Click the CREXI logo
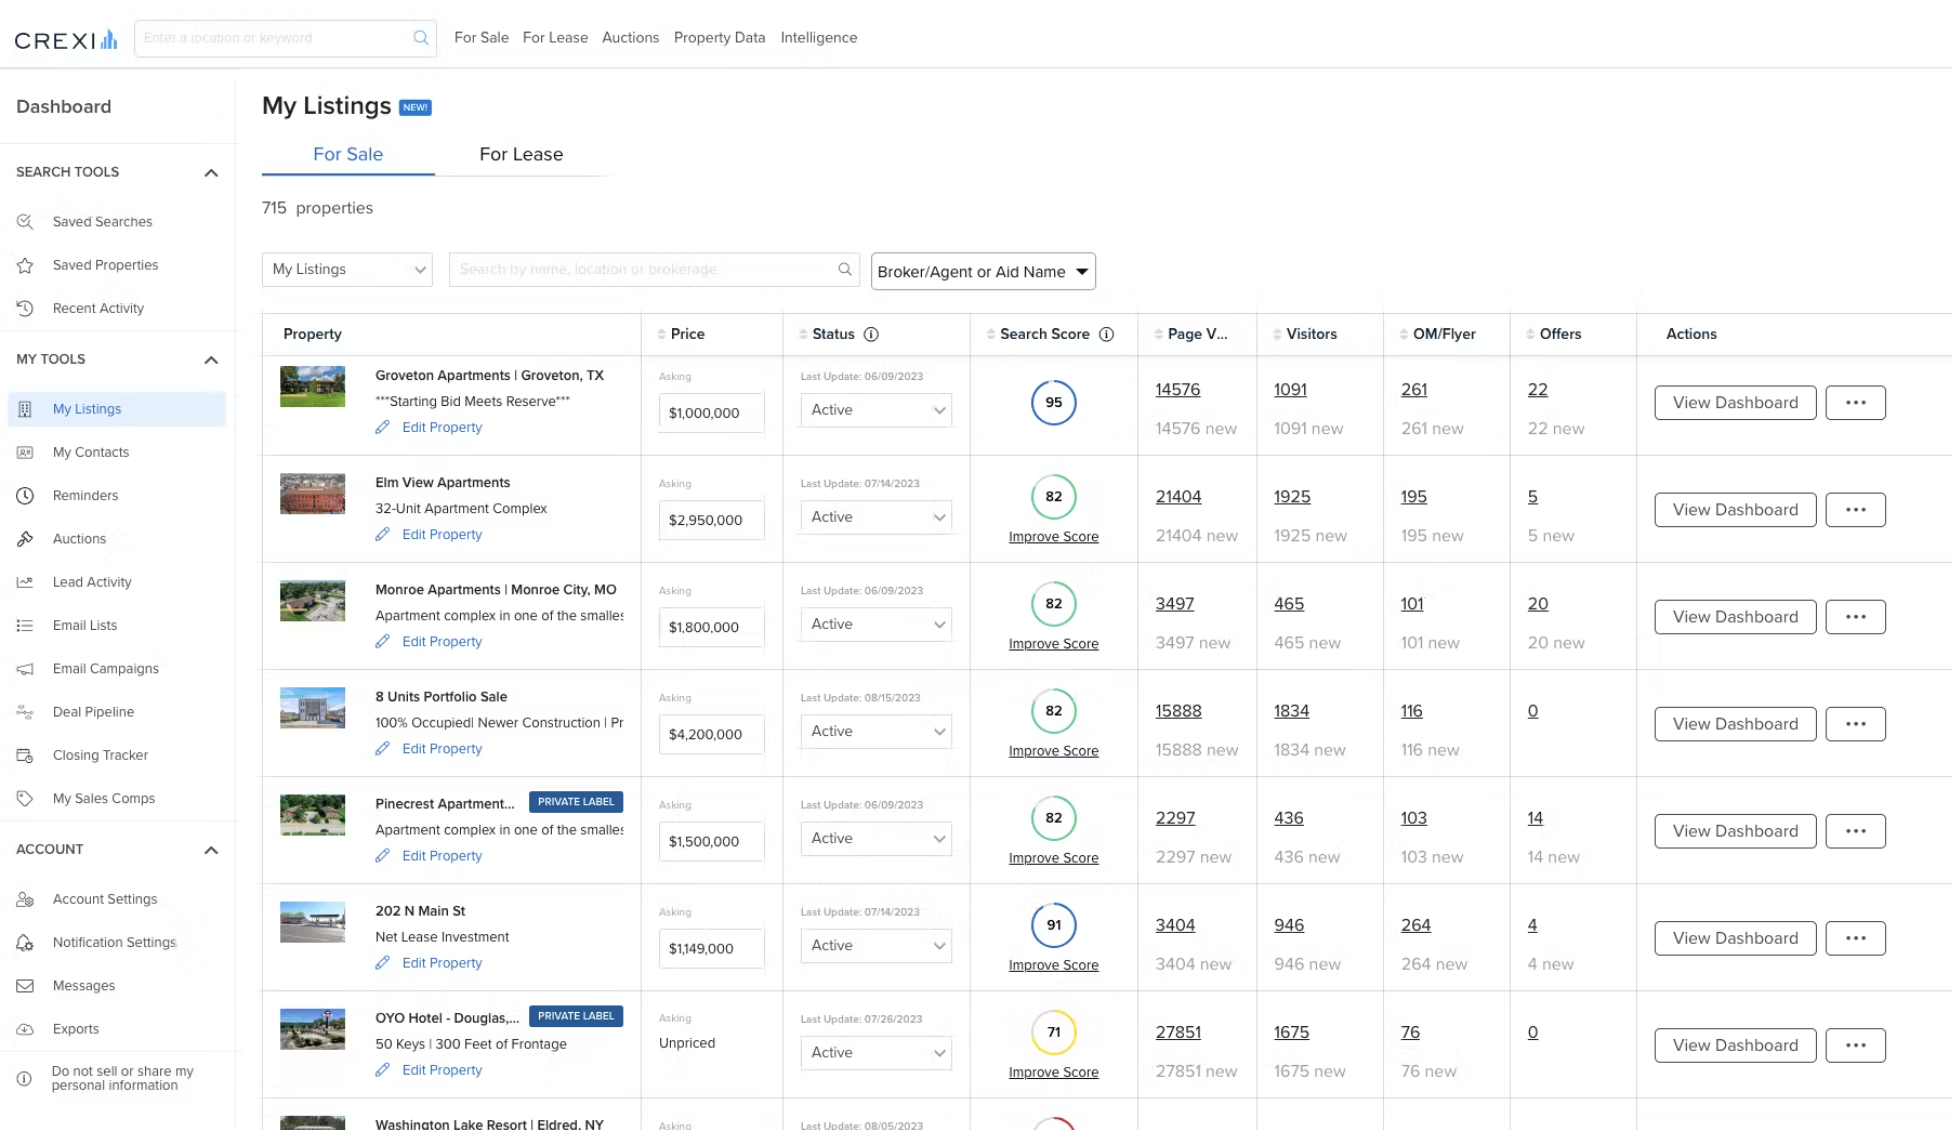Image resolution: width=1952 pixels, height=1130 pixels. click(x=66, y=40)
